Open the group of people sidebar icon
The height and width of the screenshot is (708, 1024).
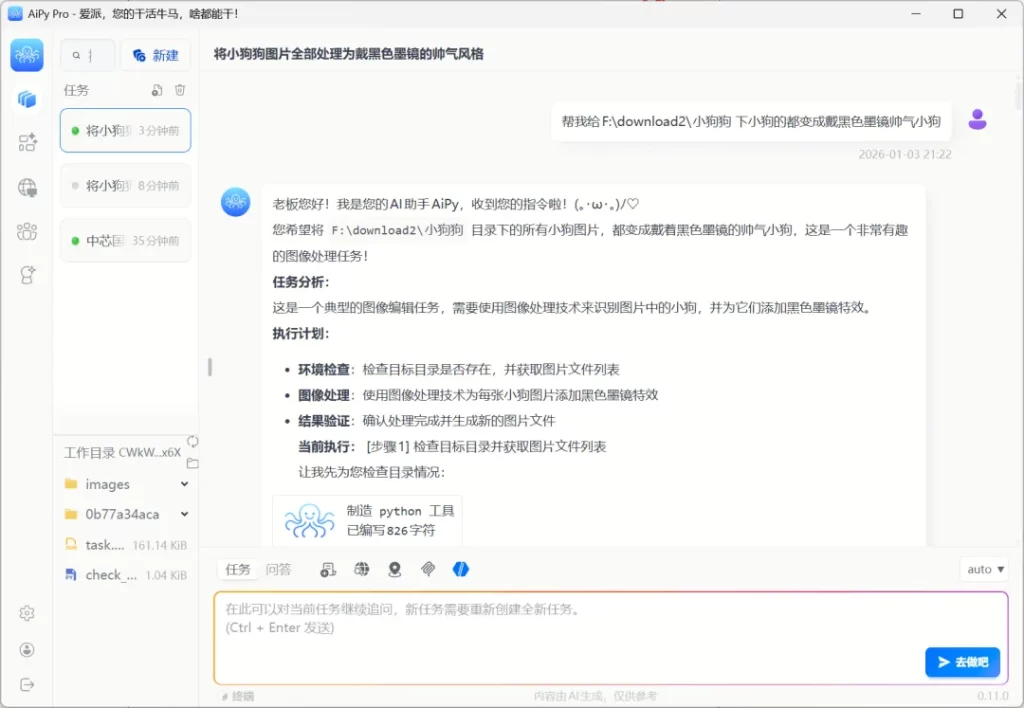click(x=27, y=231)
